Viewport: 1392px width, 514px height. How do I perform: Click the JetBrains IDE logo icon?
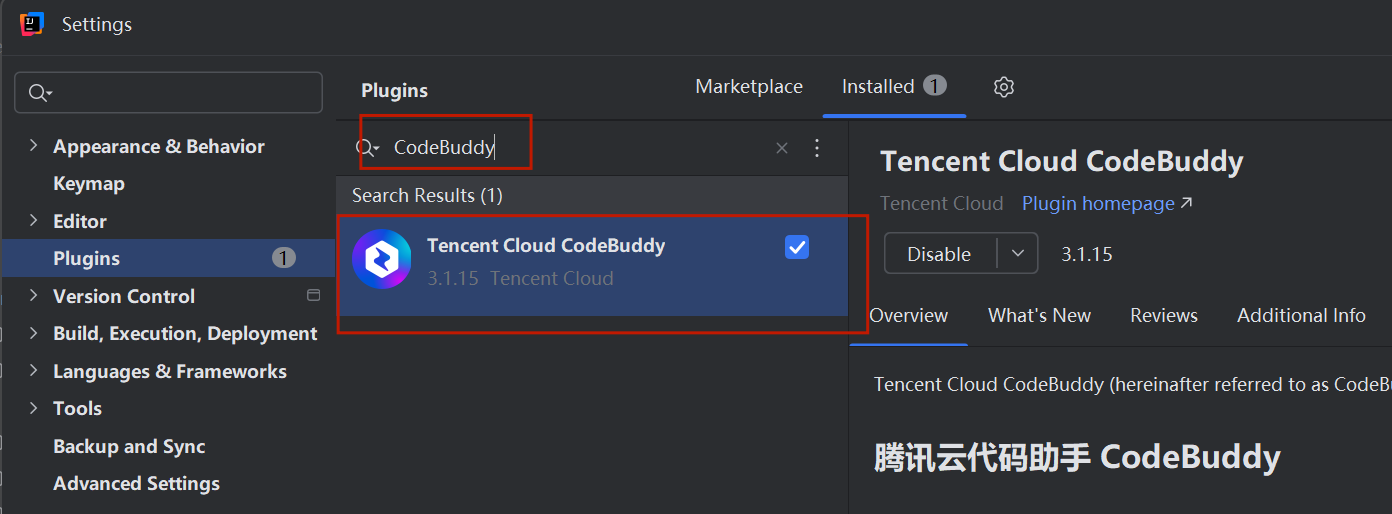point(31,24)
